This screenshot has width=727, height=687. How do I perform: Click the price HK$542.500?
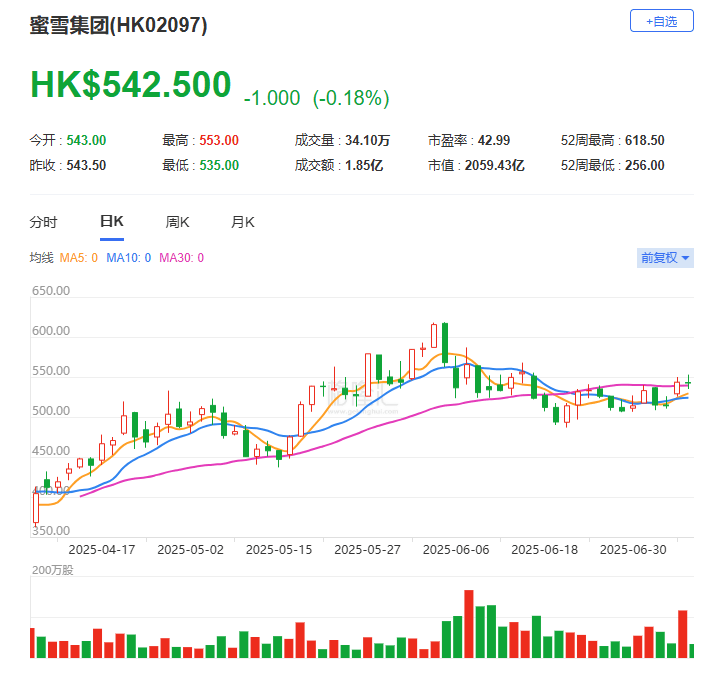click(130, 84)
